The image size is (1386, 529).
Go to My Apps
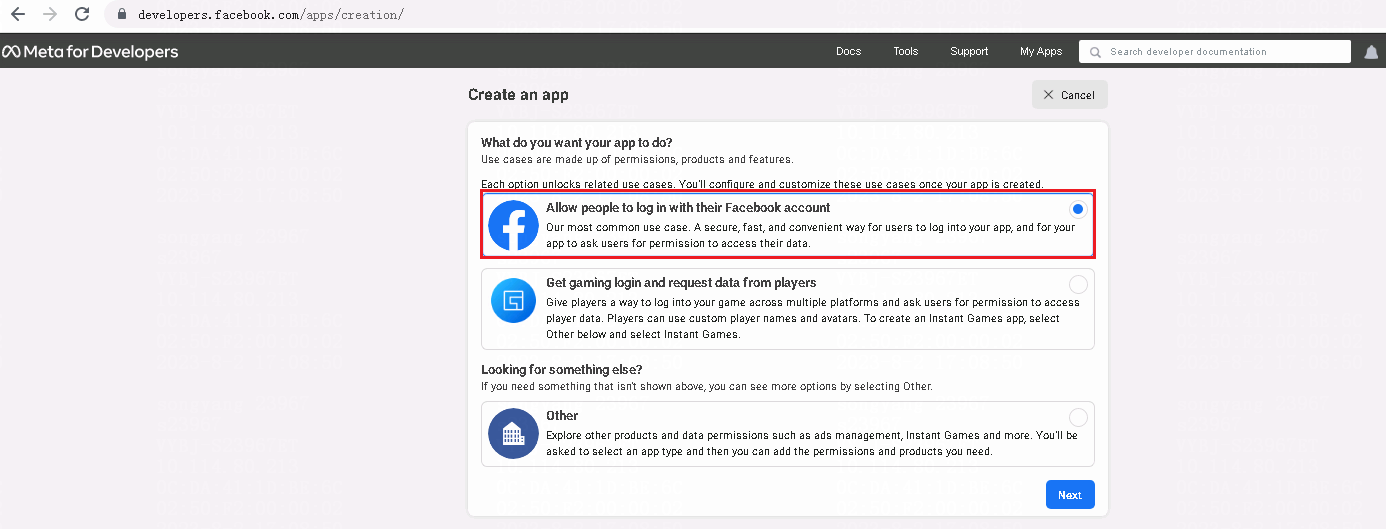[x=1041, y=51]
